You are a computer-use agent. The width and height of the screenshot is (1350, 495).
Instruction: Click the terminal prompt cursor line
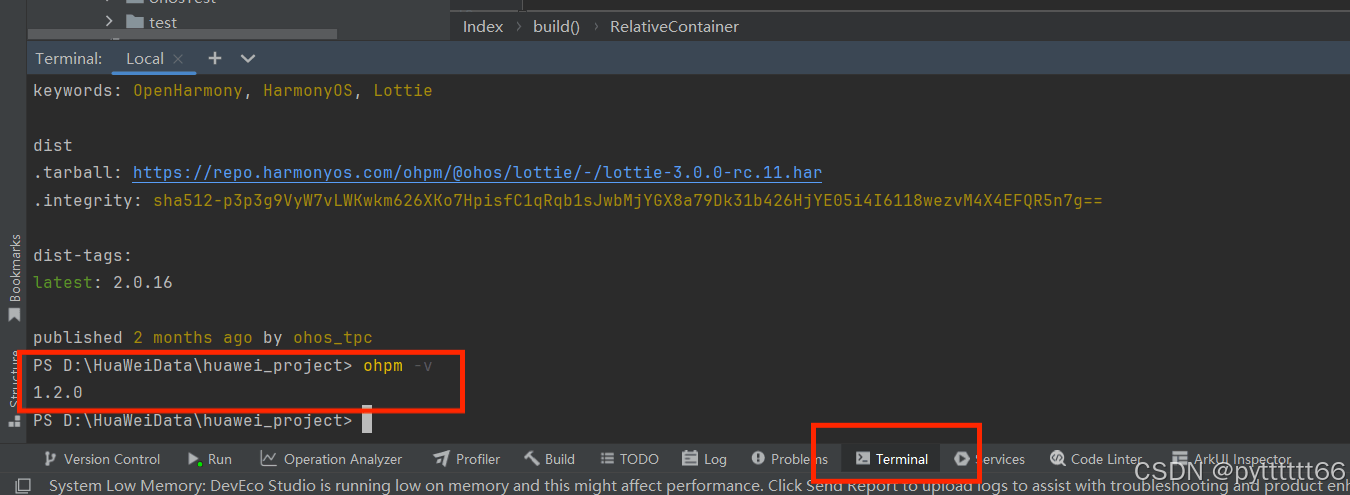pyautogui.click(x=203, y=421)
